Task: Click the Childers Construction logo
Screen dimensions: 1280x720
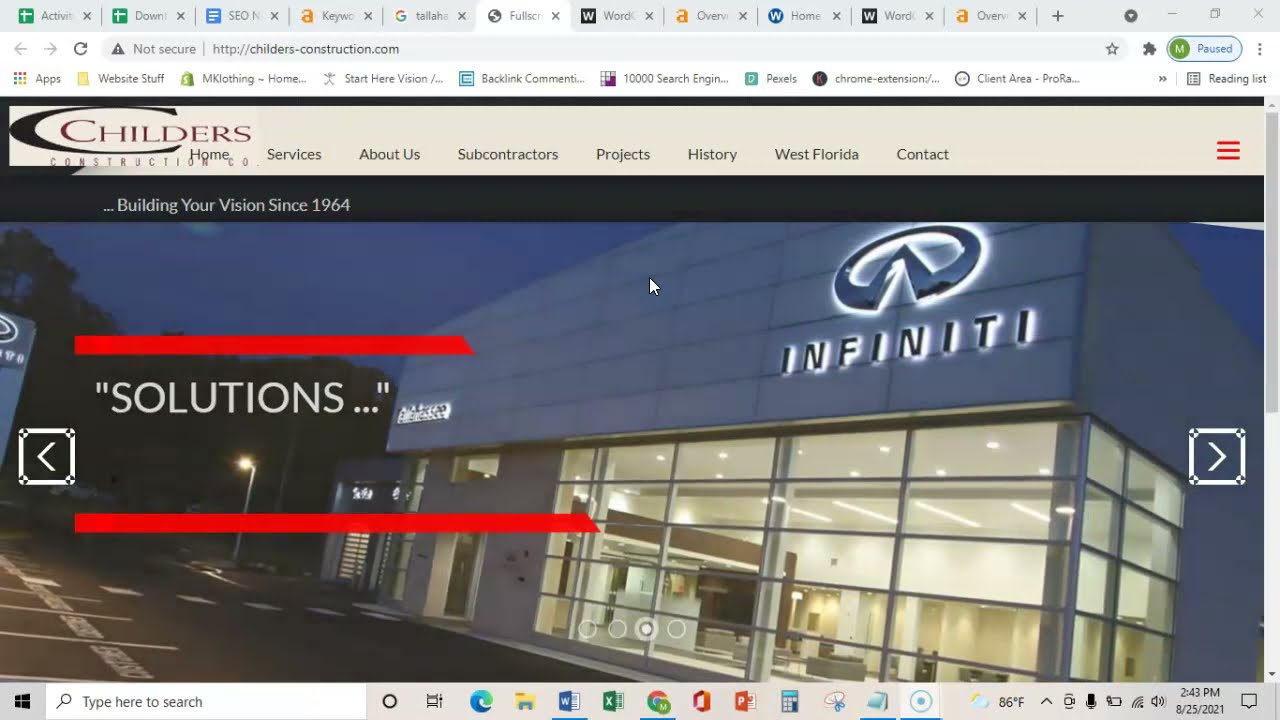Action: (x=133, y=137)
